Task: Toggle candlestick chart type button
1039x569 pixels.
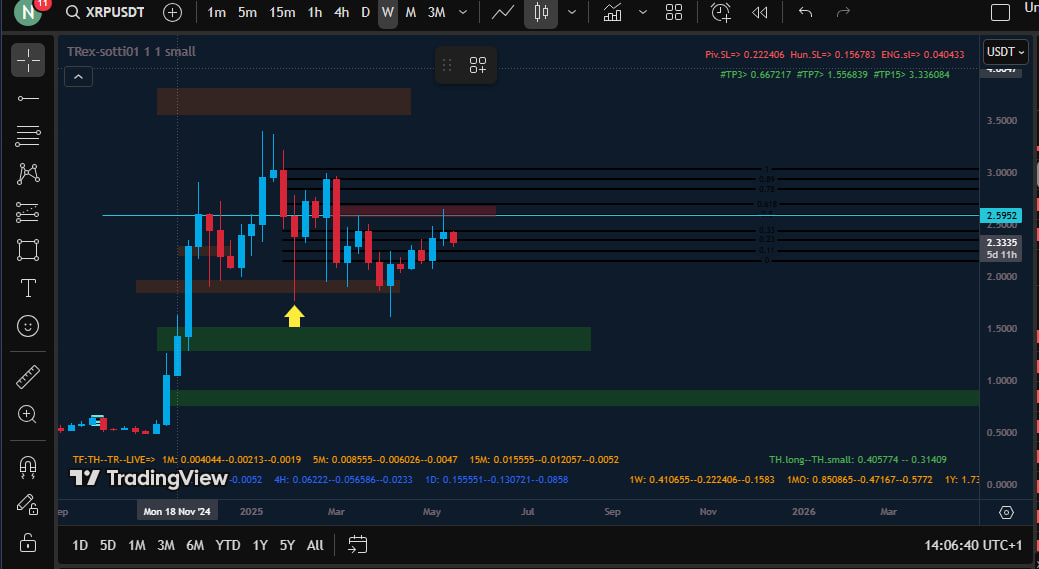Action: (x=541, y=13)
